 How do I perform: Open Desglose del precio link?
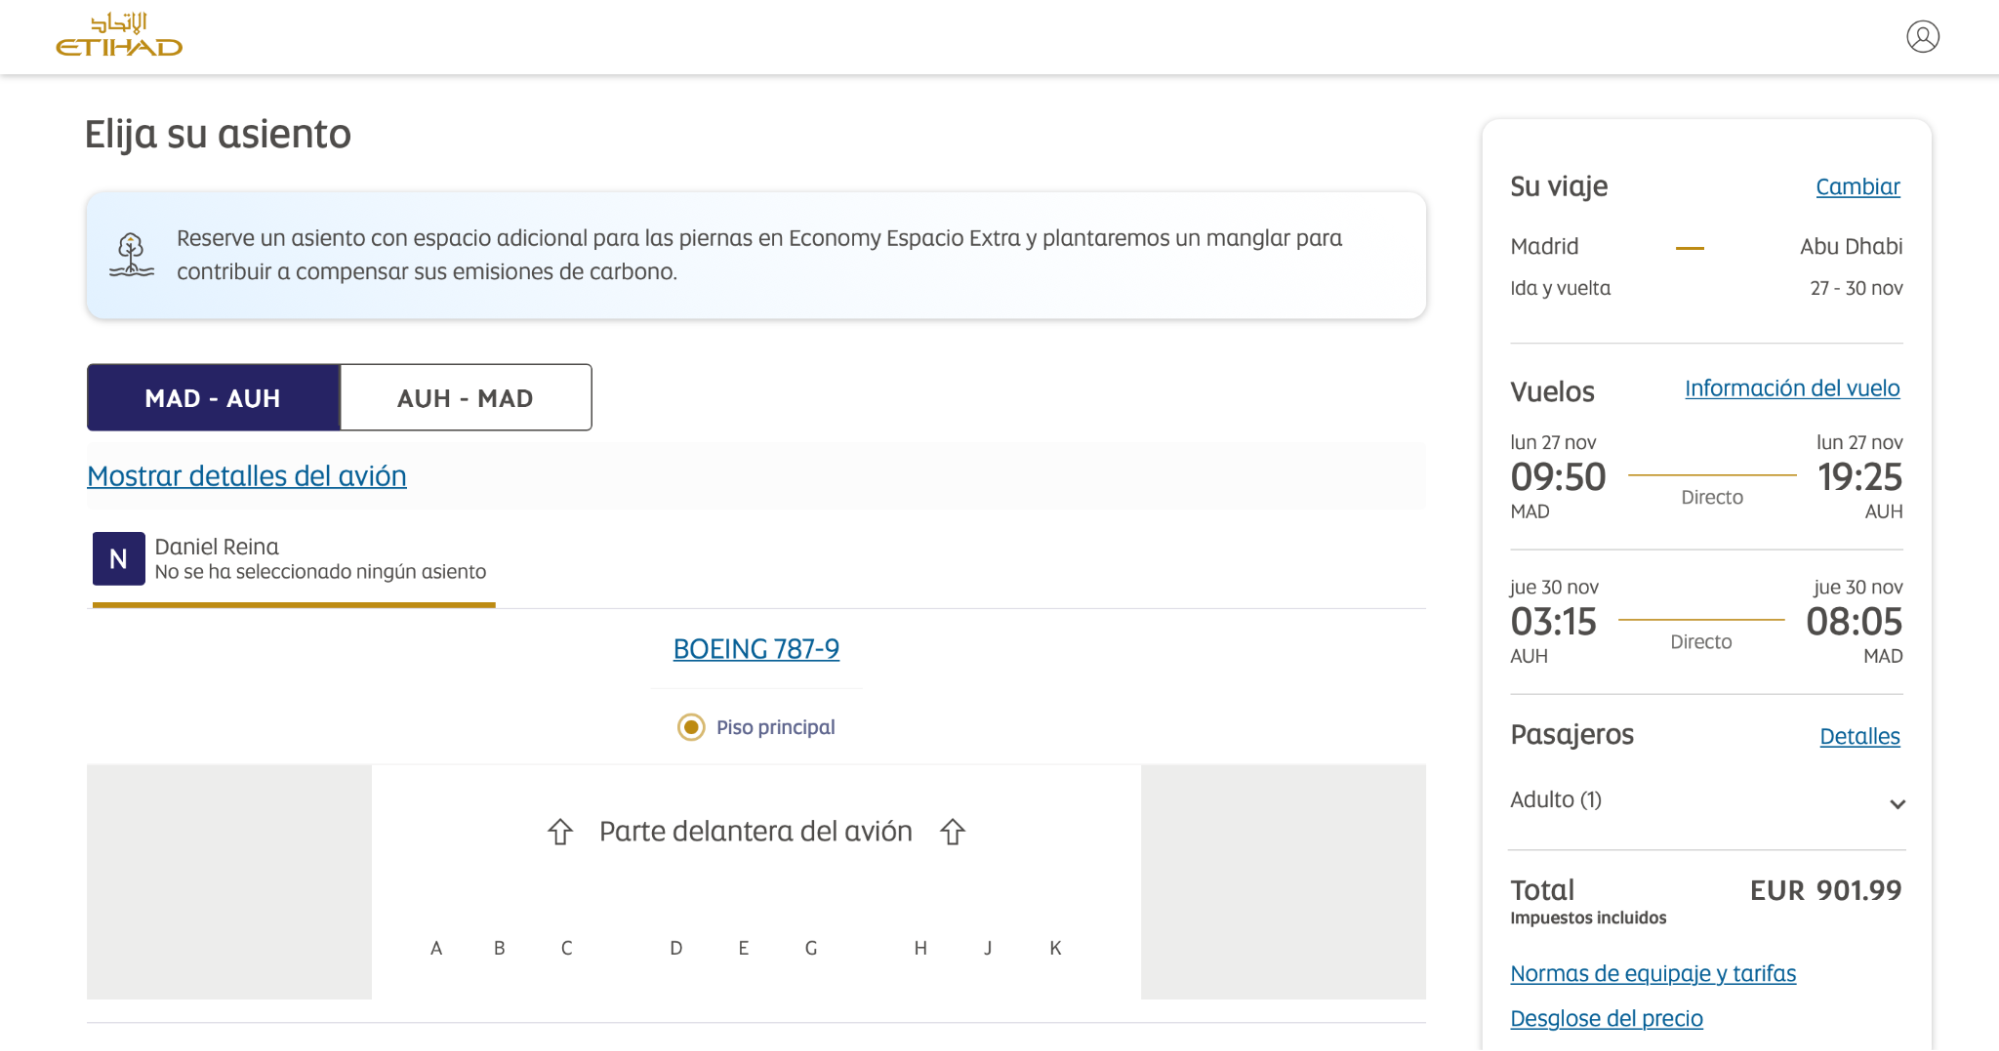pos(1606,1018)
